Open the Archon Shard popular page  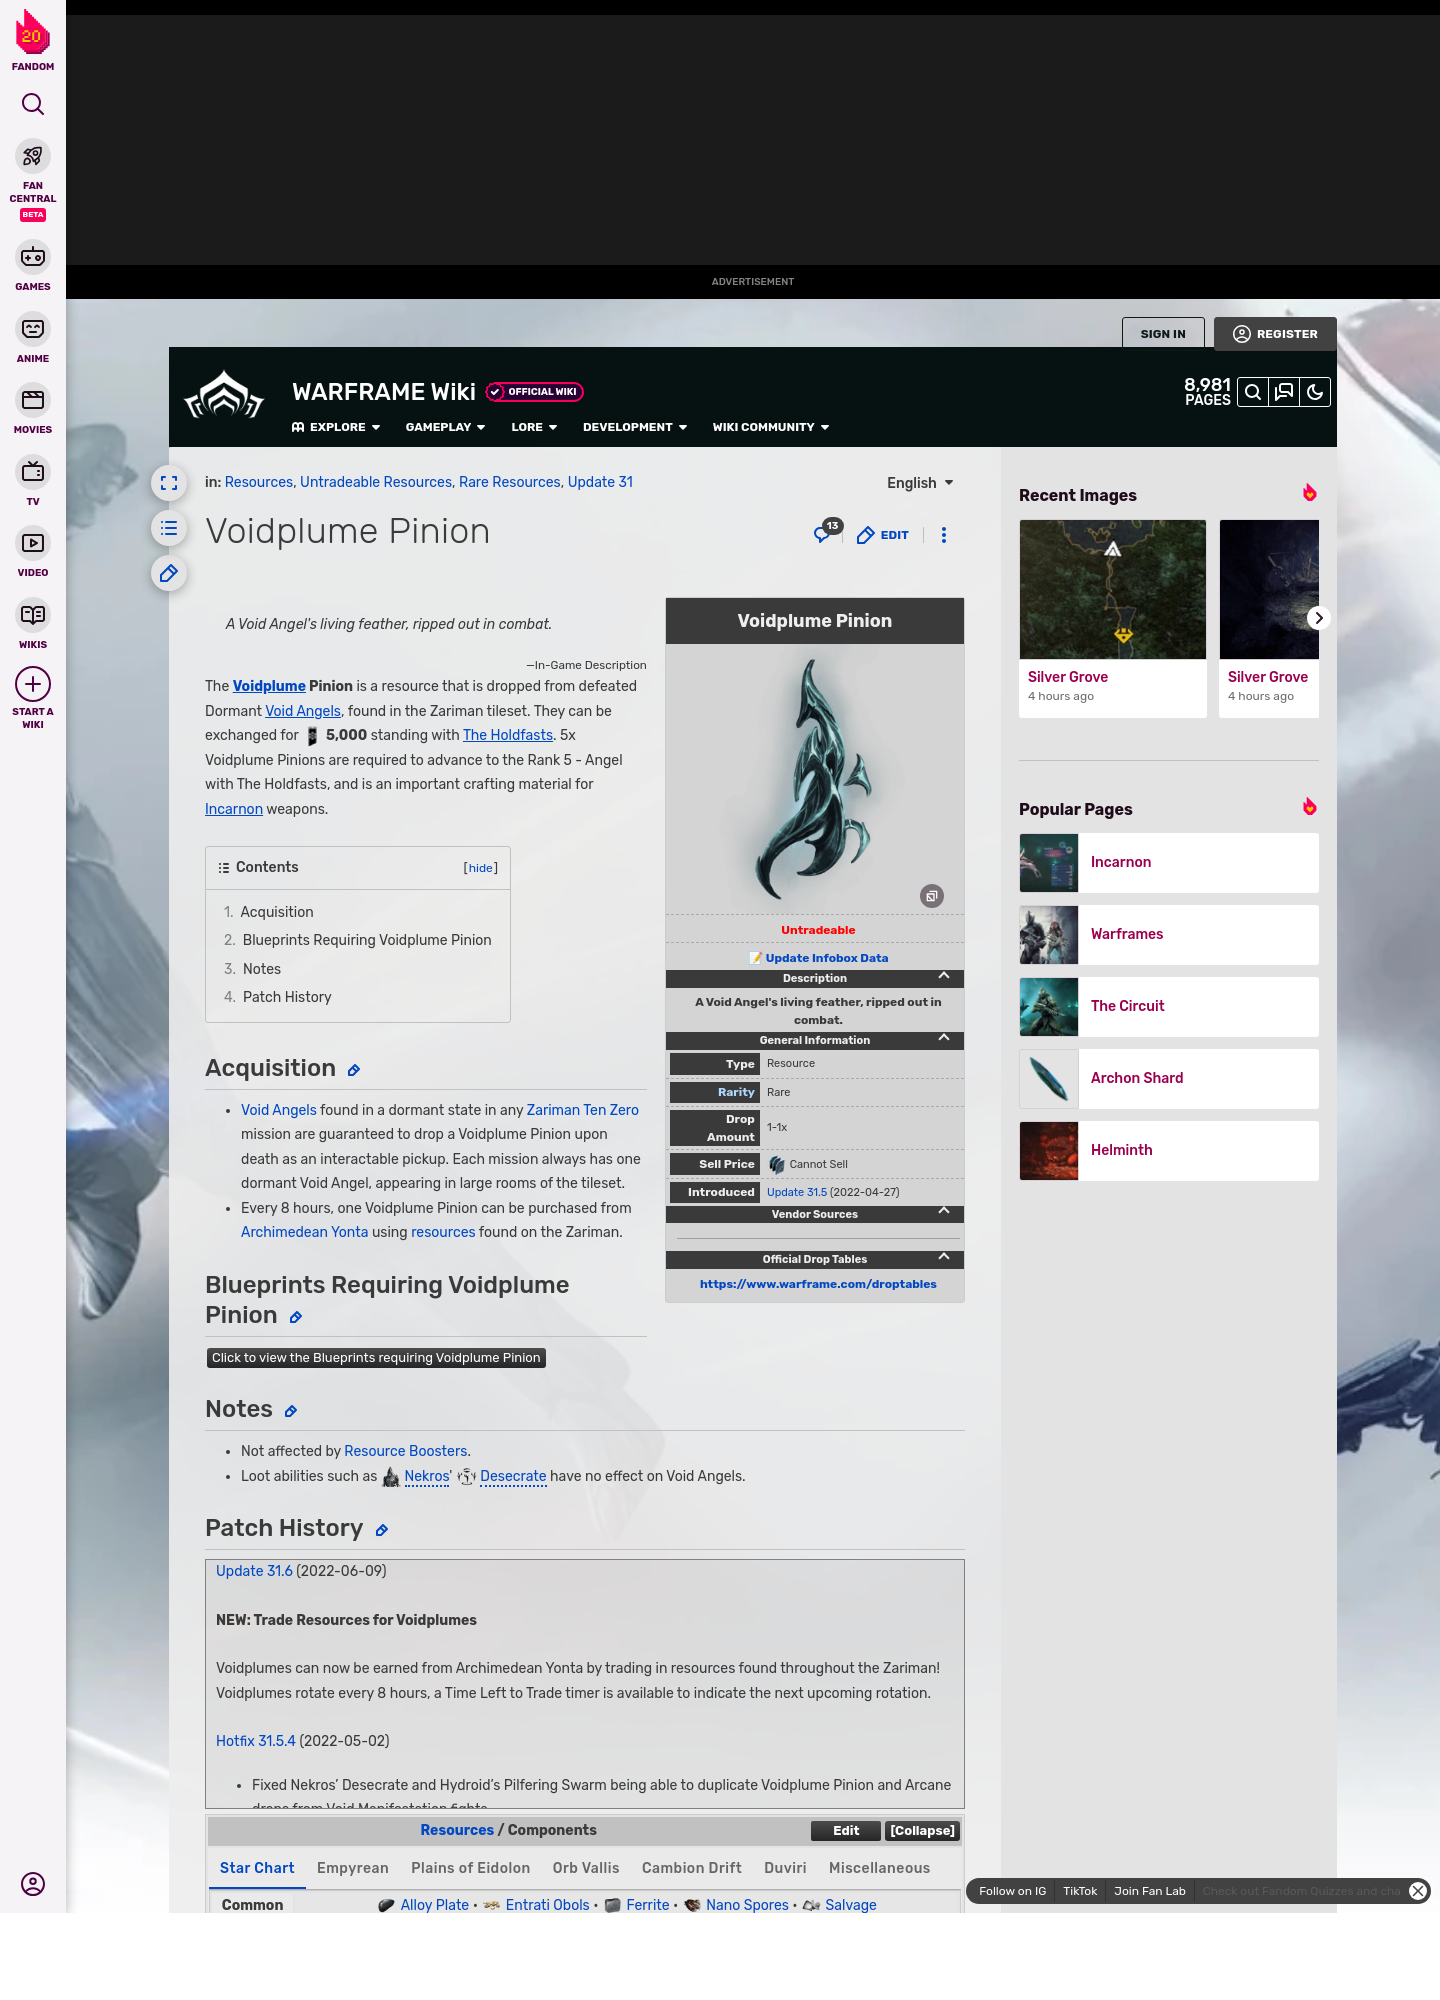tap(1169, 1078)
